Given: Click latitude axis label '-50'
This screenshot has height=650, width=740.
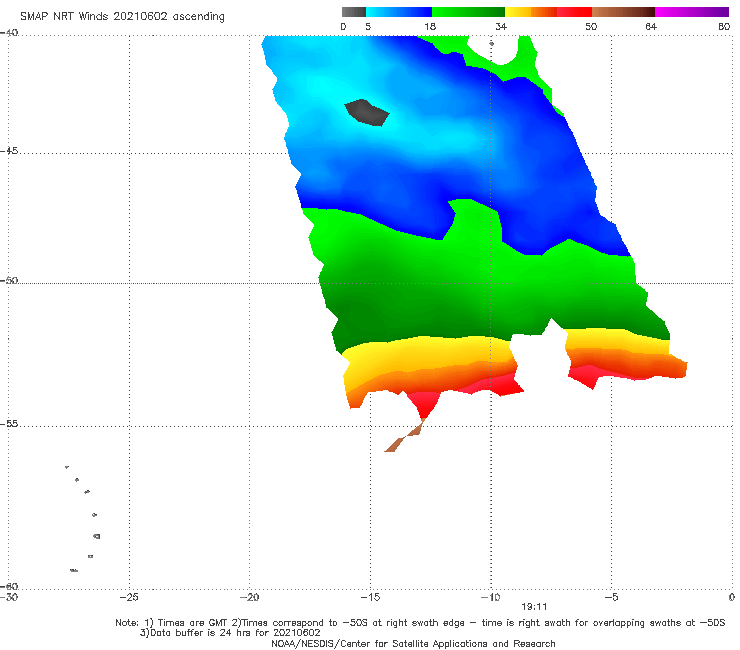Looking at the screenshot, I should (9, 281).
